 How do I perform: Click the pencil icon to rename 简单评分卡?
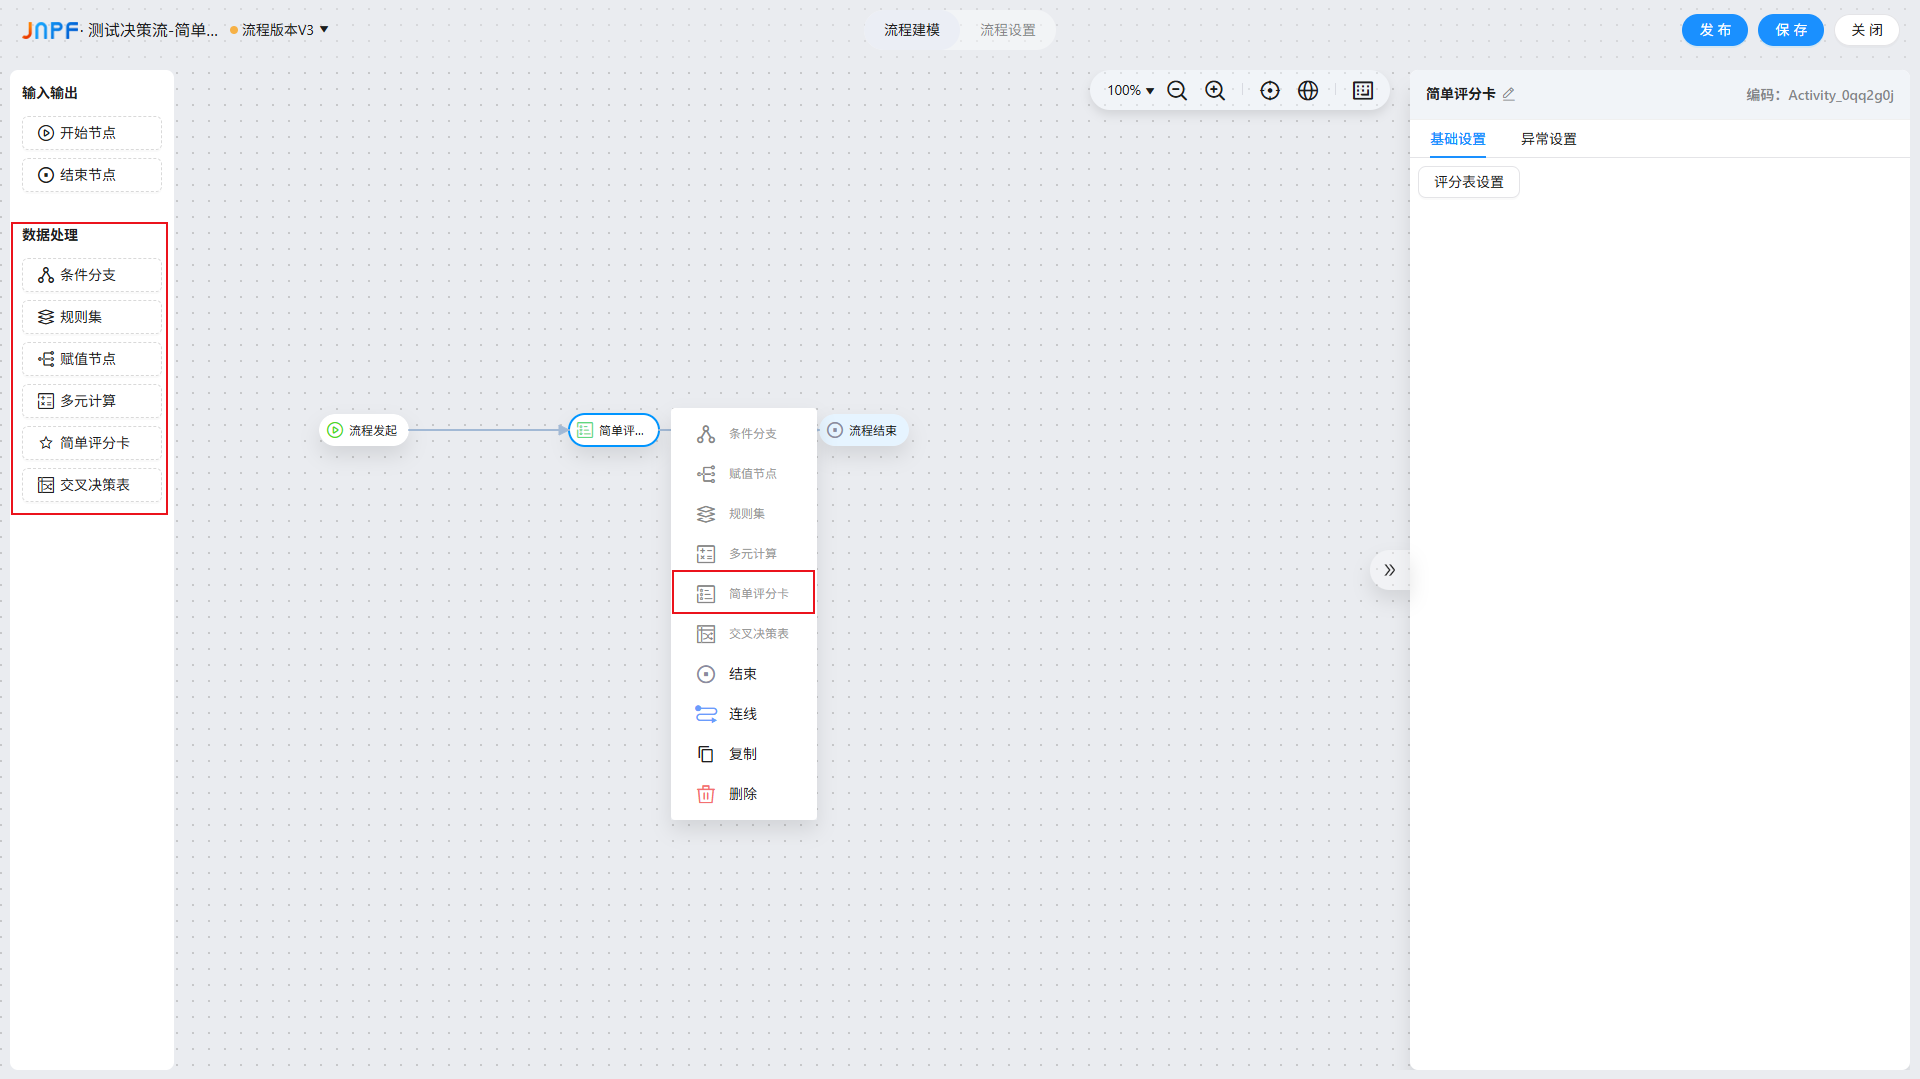1509,94
